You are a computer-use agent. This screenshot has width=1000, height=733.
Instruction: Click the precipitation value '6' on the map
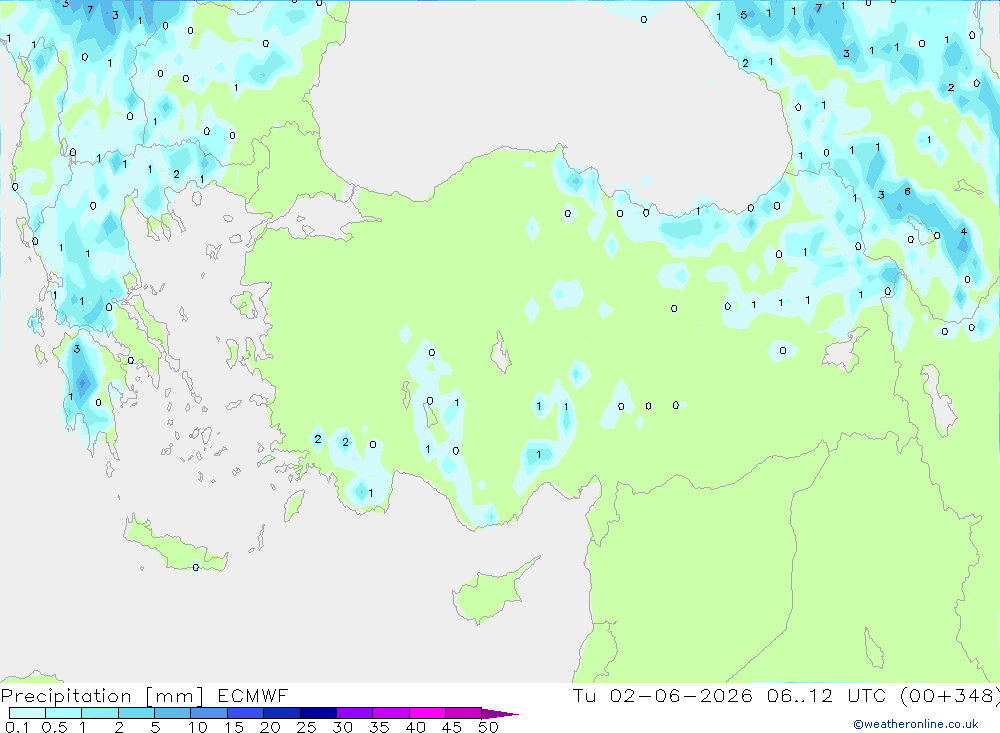coord(907,191)
